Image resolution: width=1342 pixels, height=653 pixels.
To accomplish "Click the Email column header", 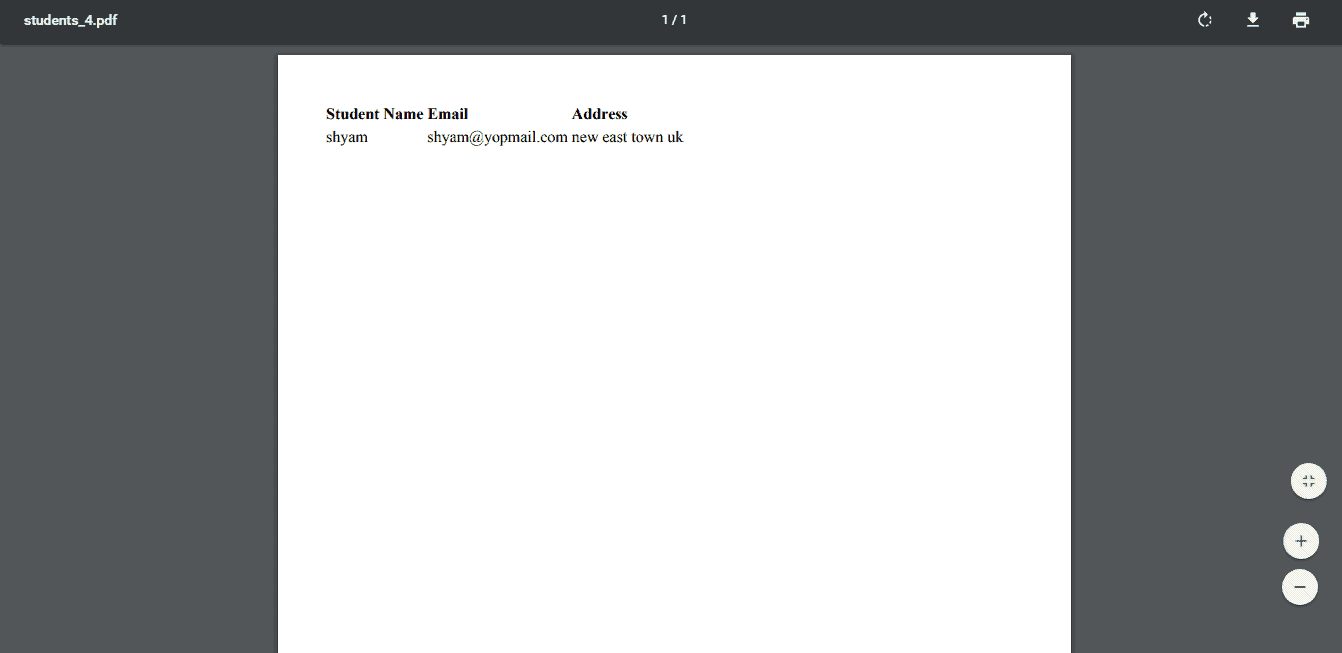I will tap(449, 113).
